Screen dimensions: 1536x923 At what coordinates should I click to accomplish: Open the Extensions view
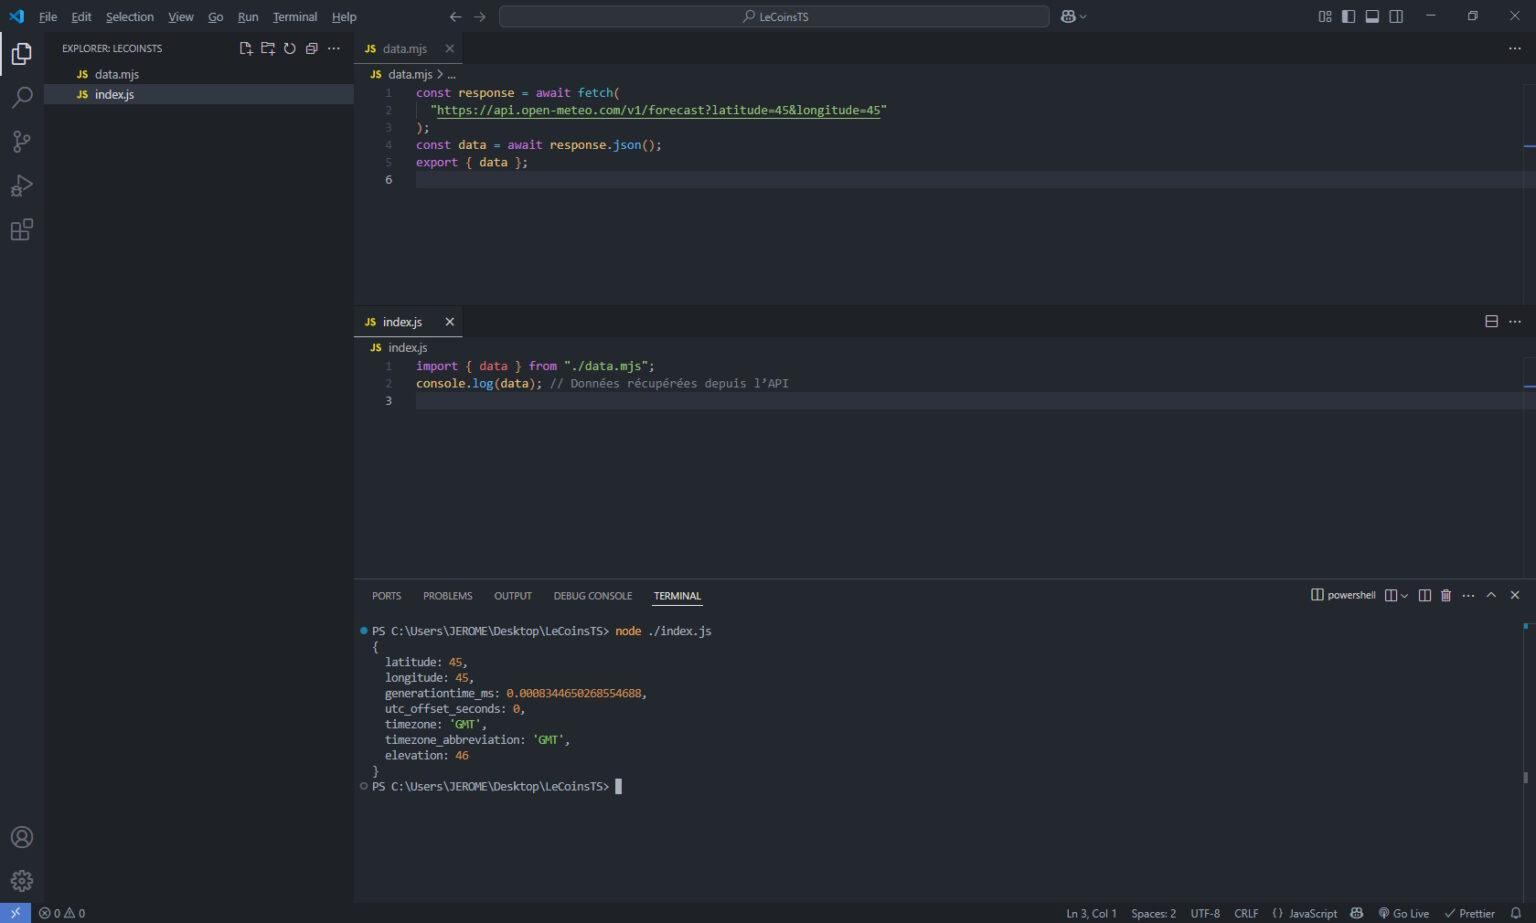coord(21,230)
